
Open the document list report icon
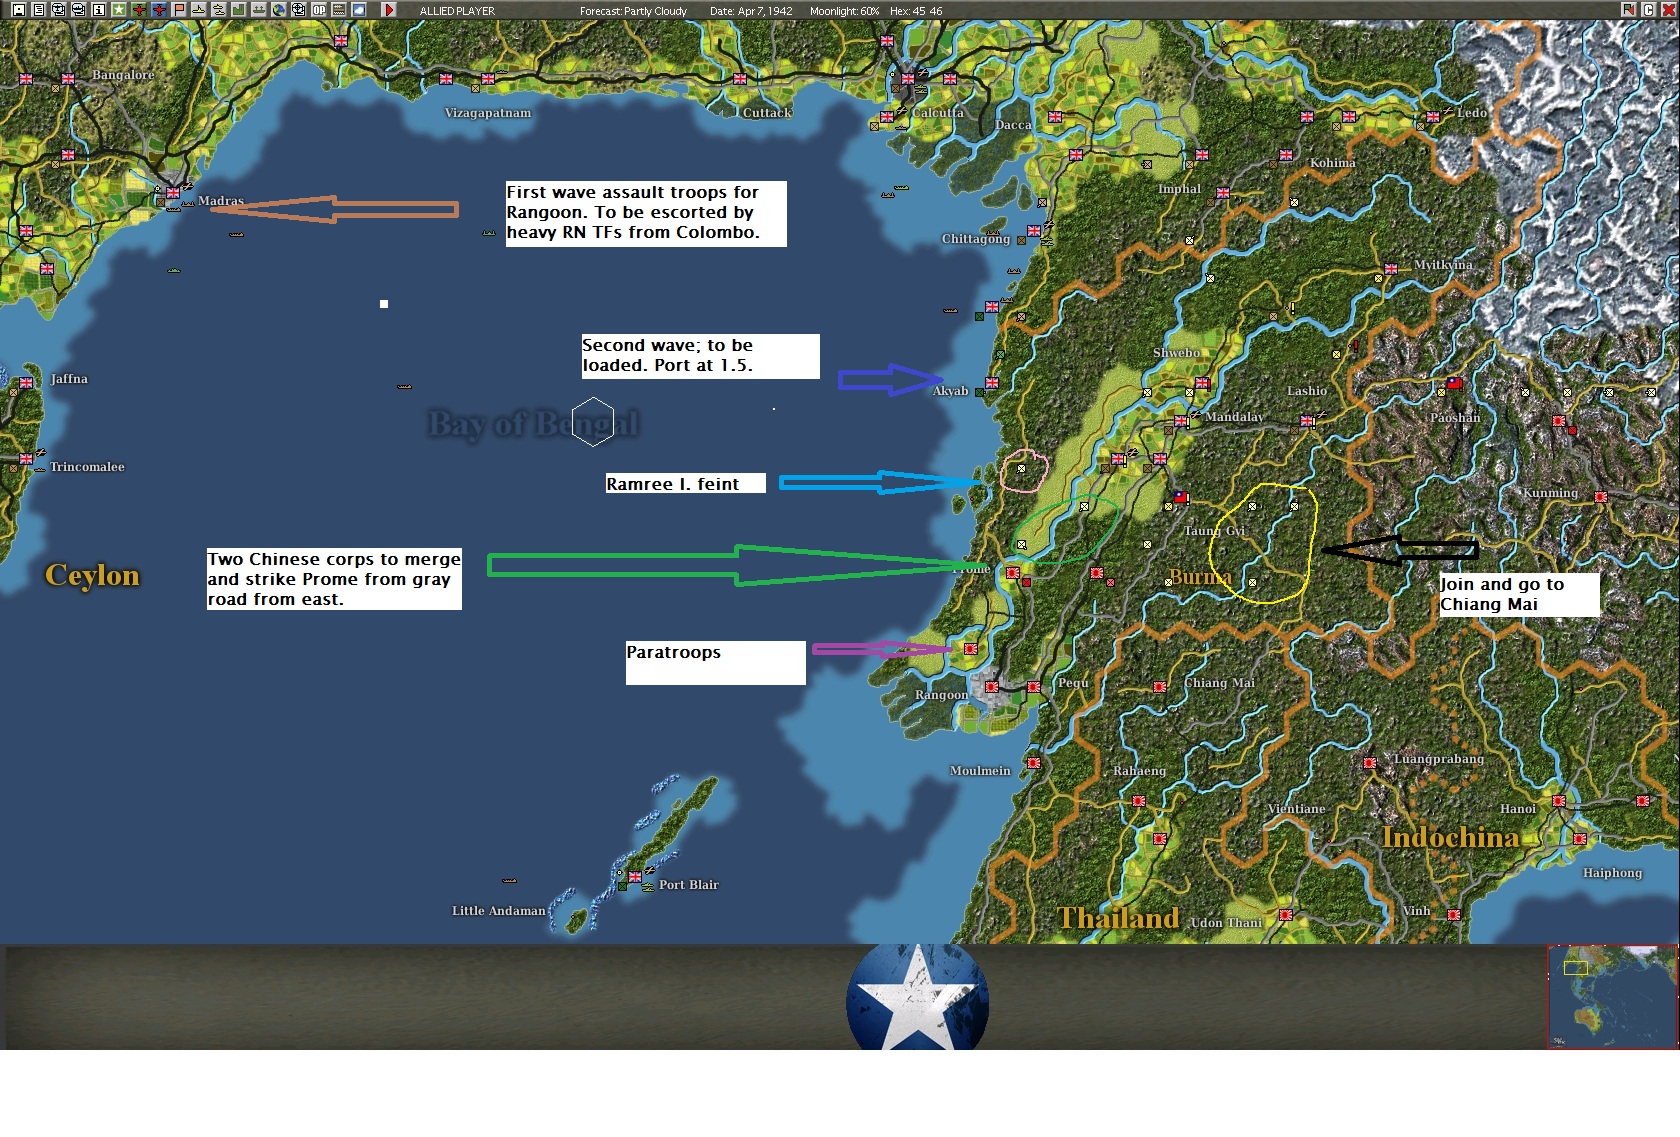coord(38,10)
